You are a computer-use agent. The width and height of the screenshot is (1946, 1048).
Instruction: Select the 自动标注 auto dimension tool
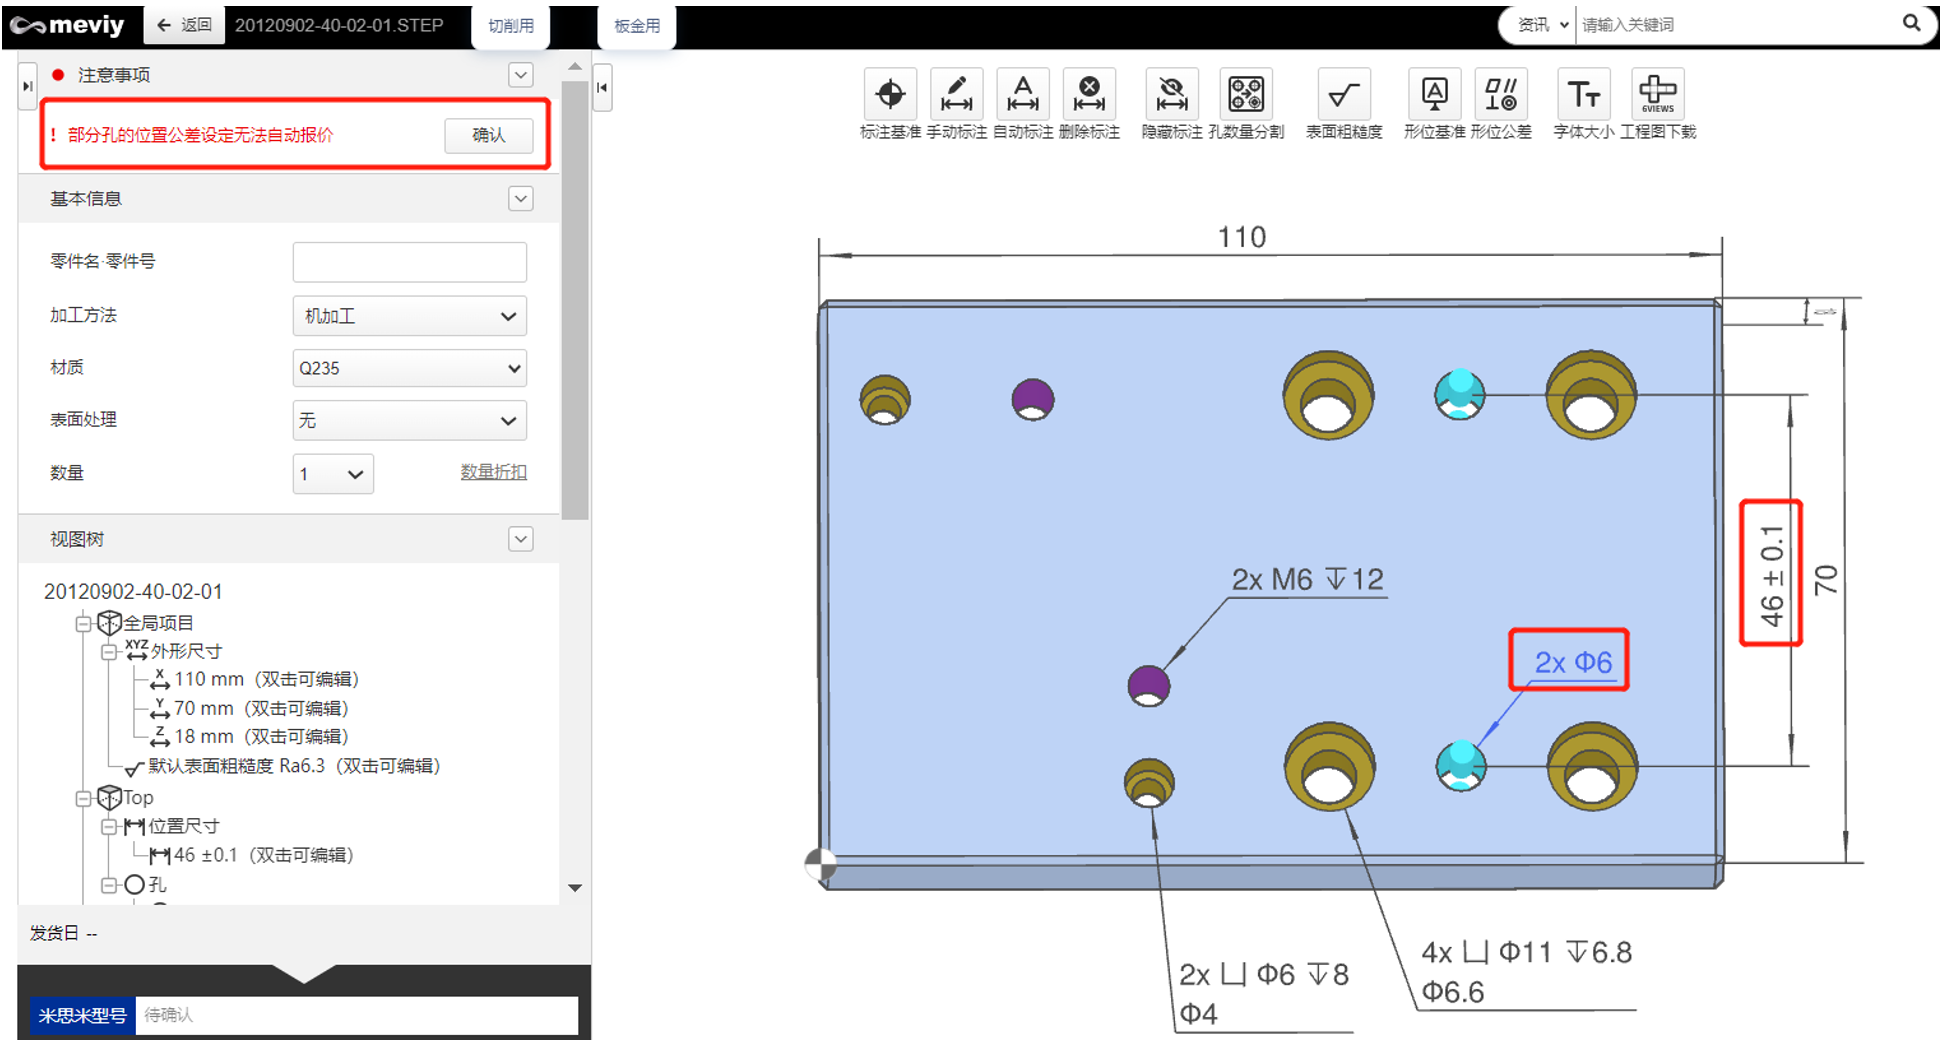point(1022,95)
